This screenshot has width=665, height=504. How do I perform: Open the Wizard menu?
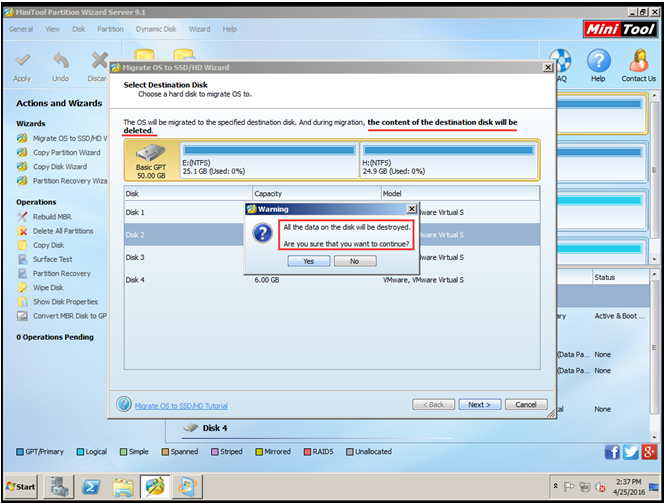(199, 29)
